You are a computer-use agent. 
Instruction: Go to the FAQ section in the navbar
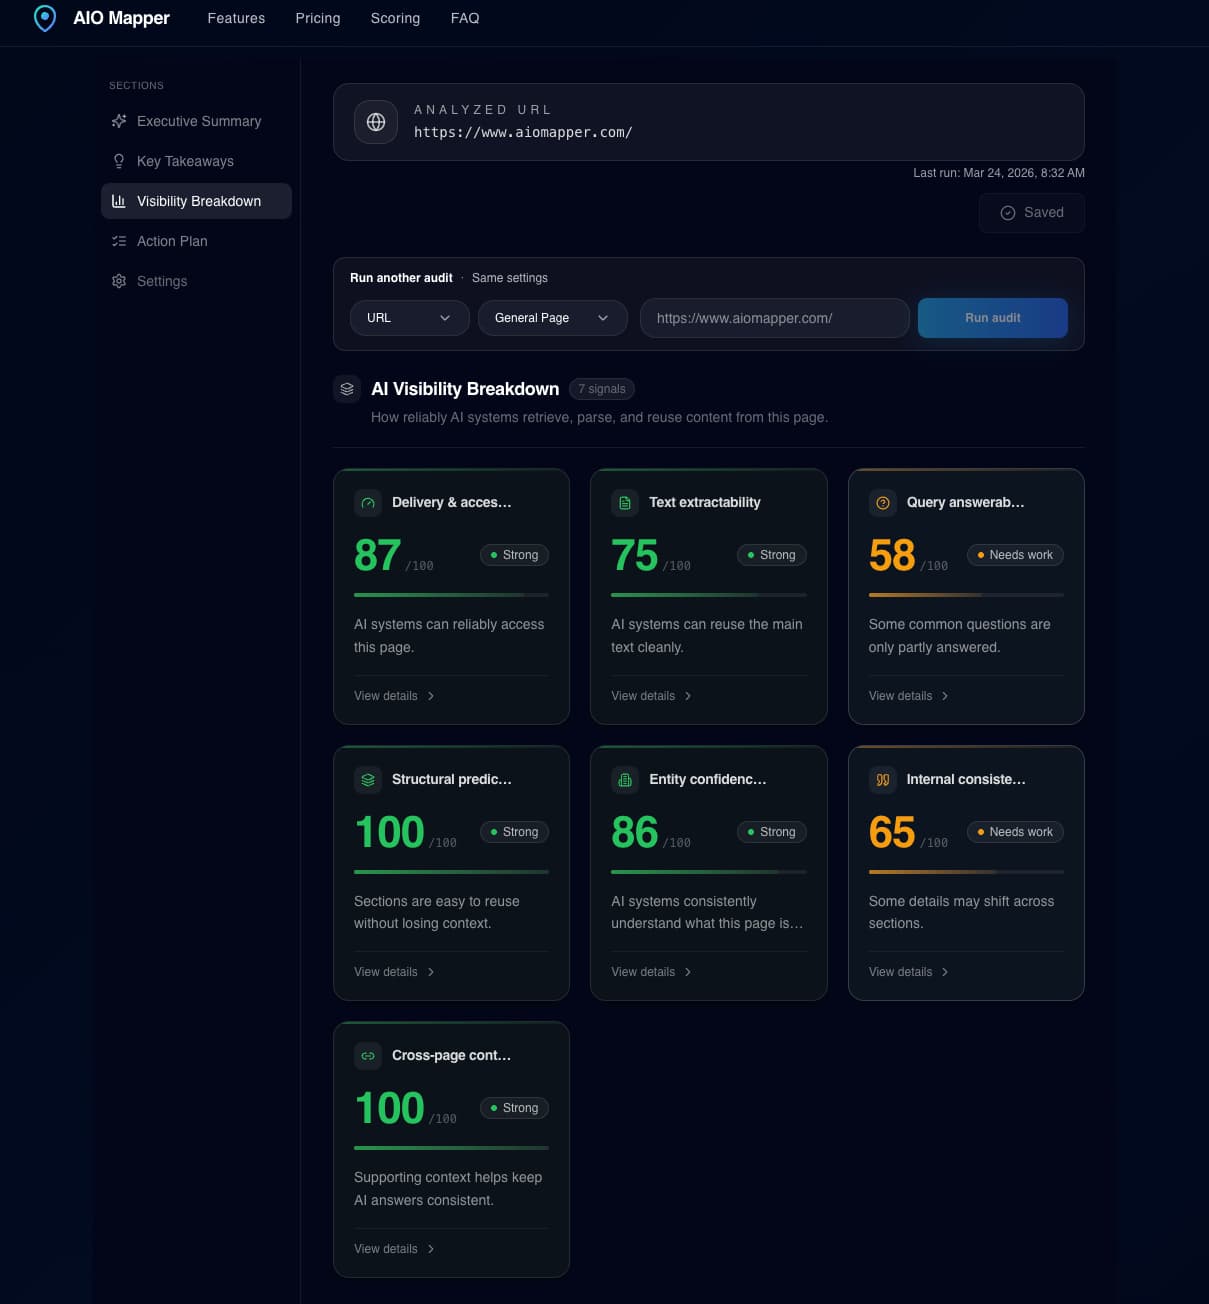[464, 18]
